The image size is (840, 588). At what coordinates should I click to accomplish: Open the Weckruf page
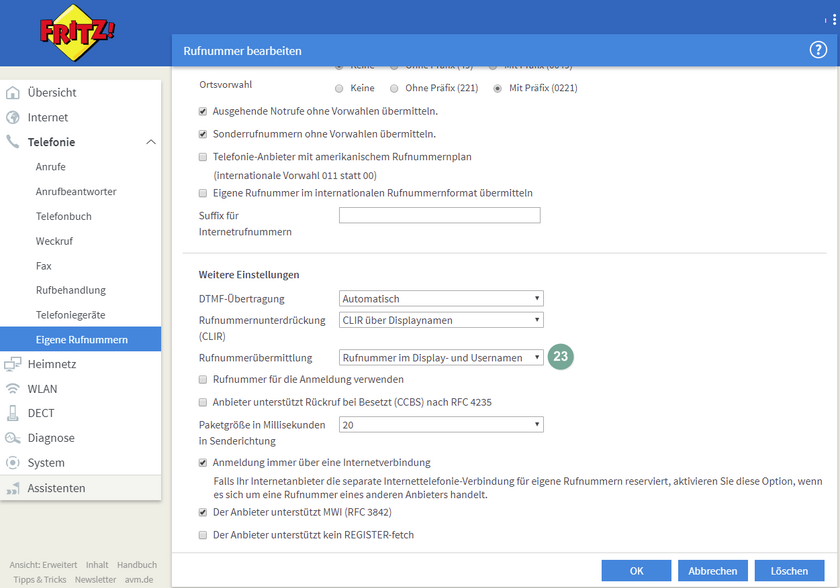pos(54,241)
